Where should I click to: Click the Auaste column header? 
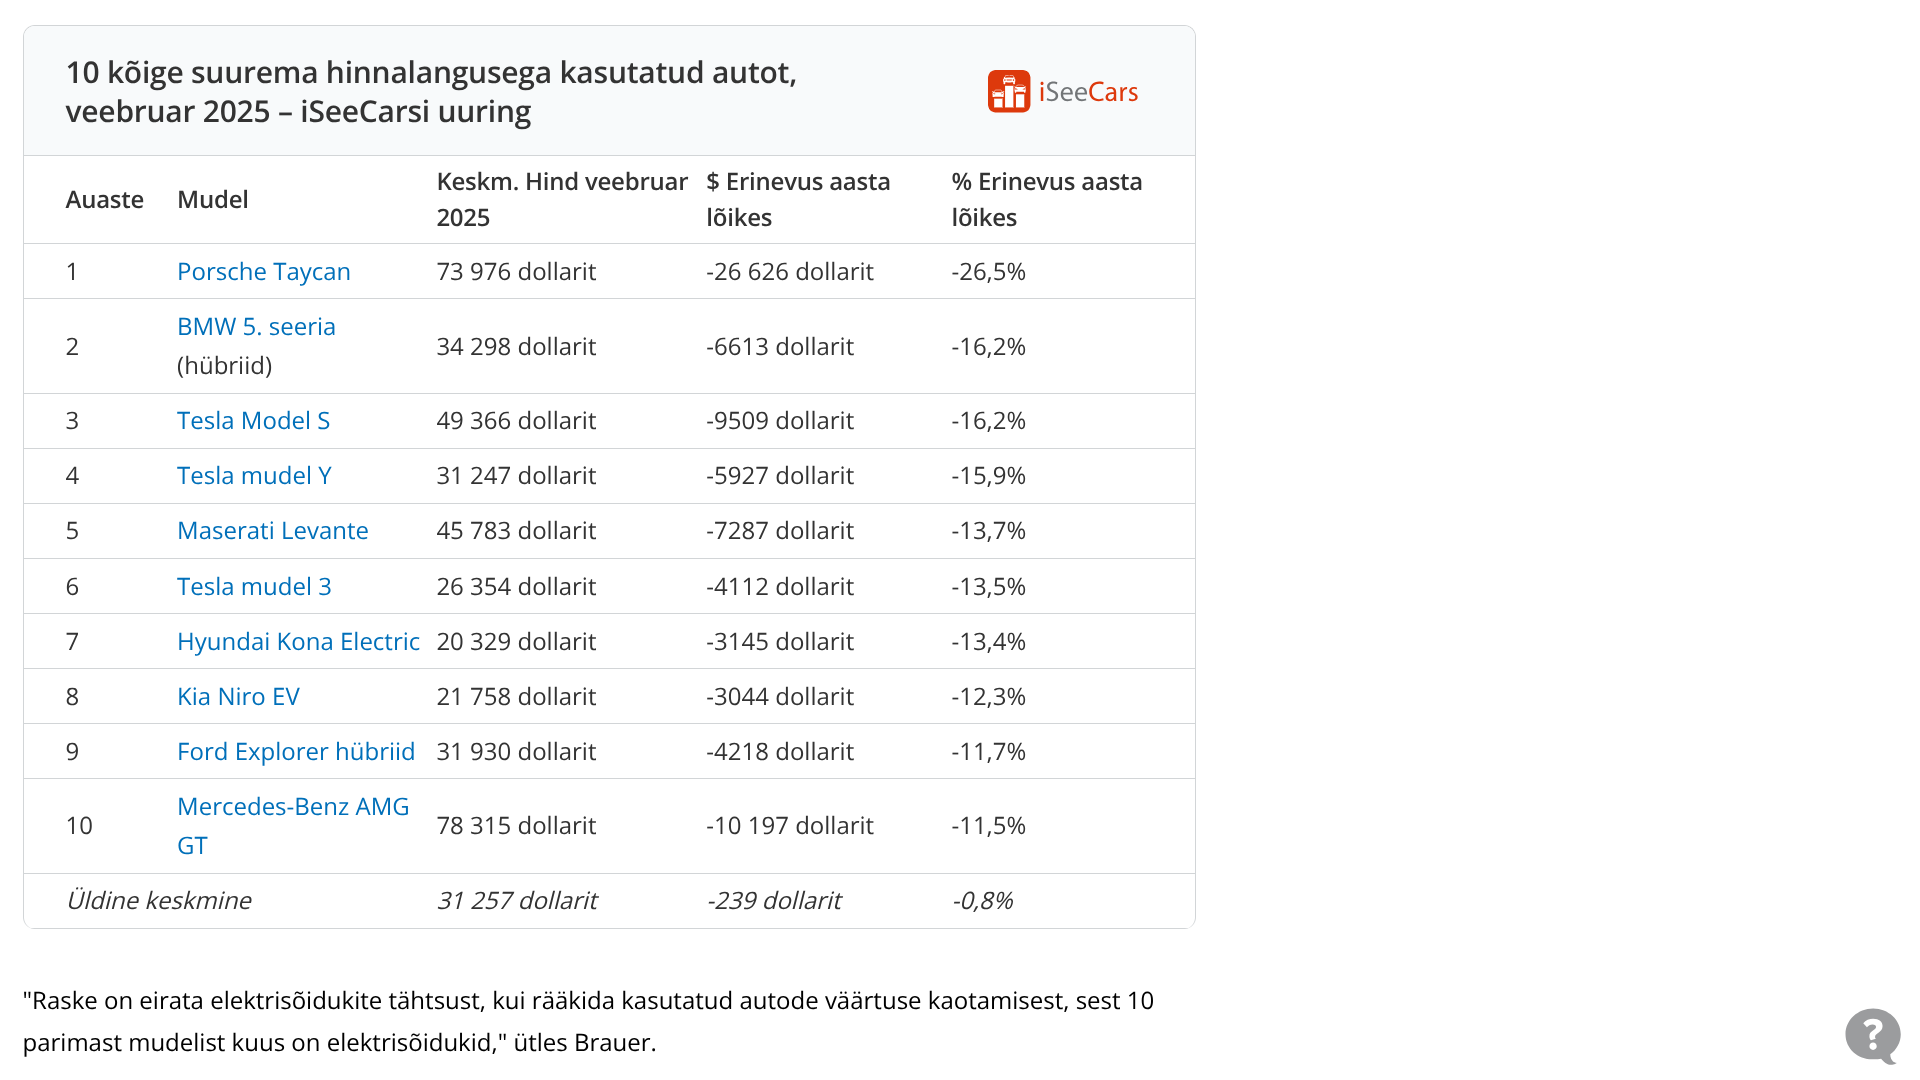(104, 200)
